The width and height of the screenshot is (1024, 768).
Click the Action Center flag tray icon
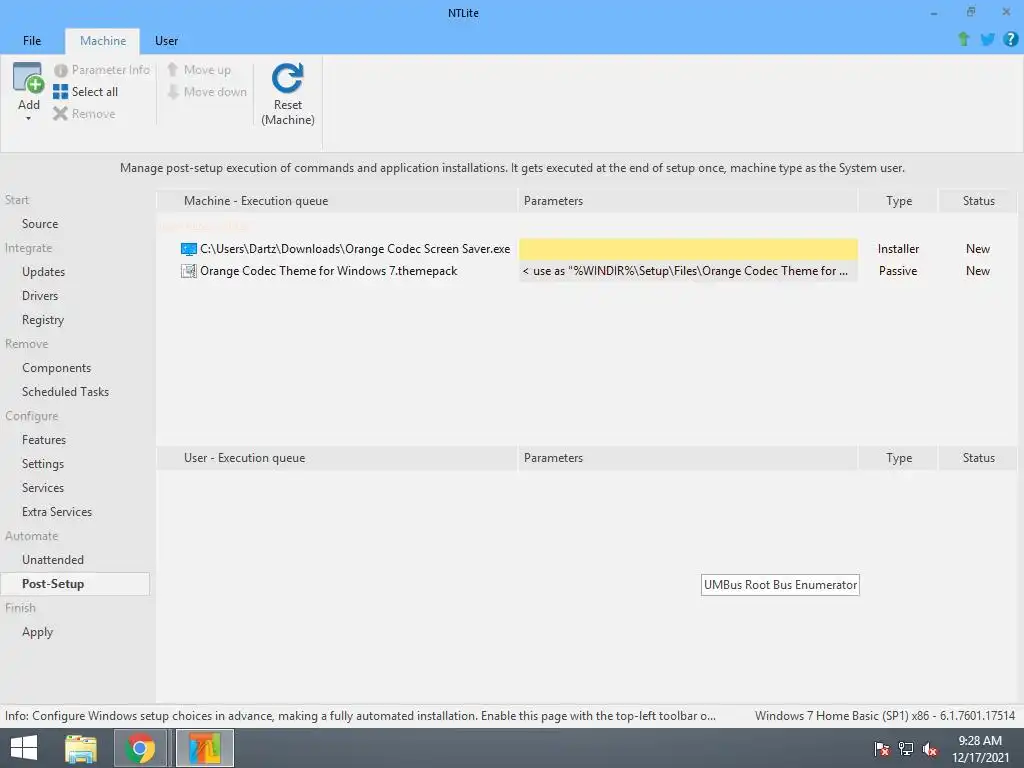click(x=882, y=748)
